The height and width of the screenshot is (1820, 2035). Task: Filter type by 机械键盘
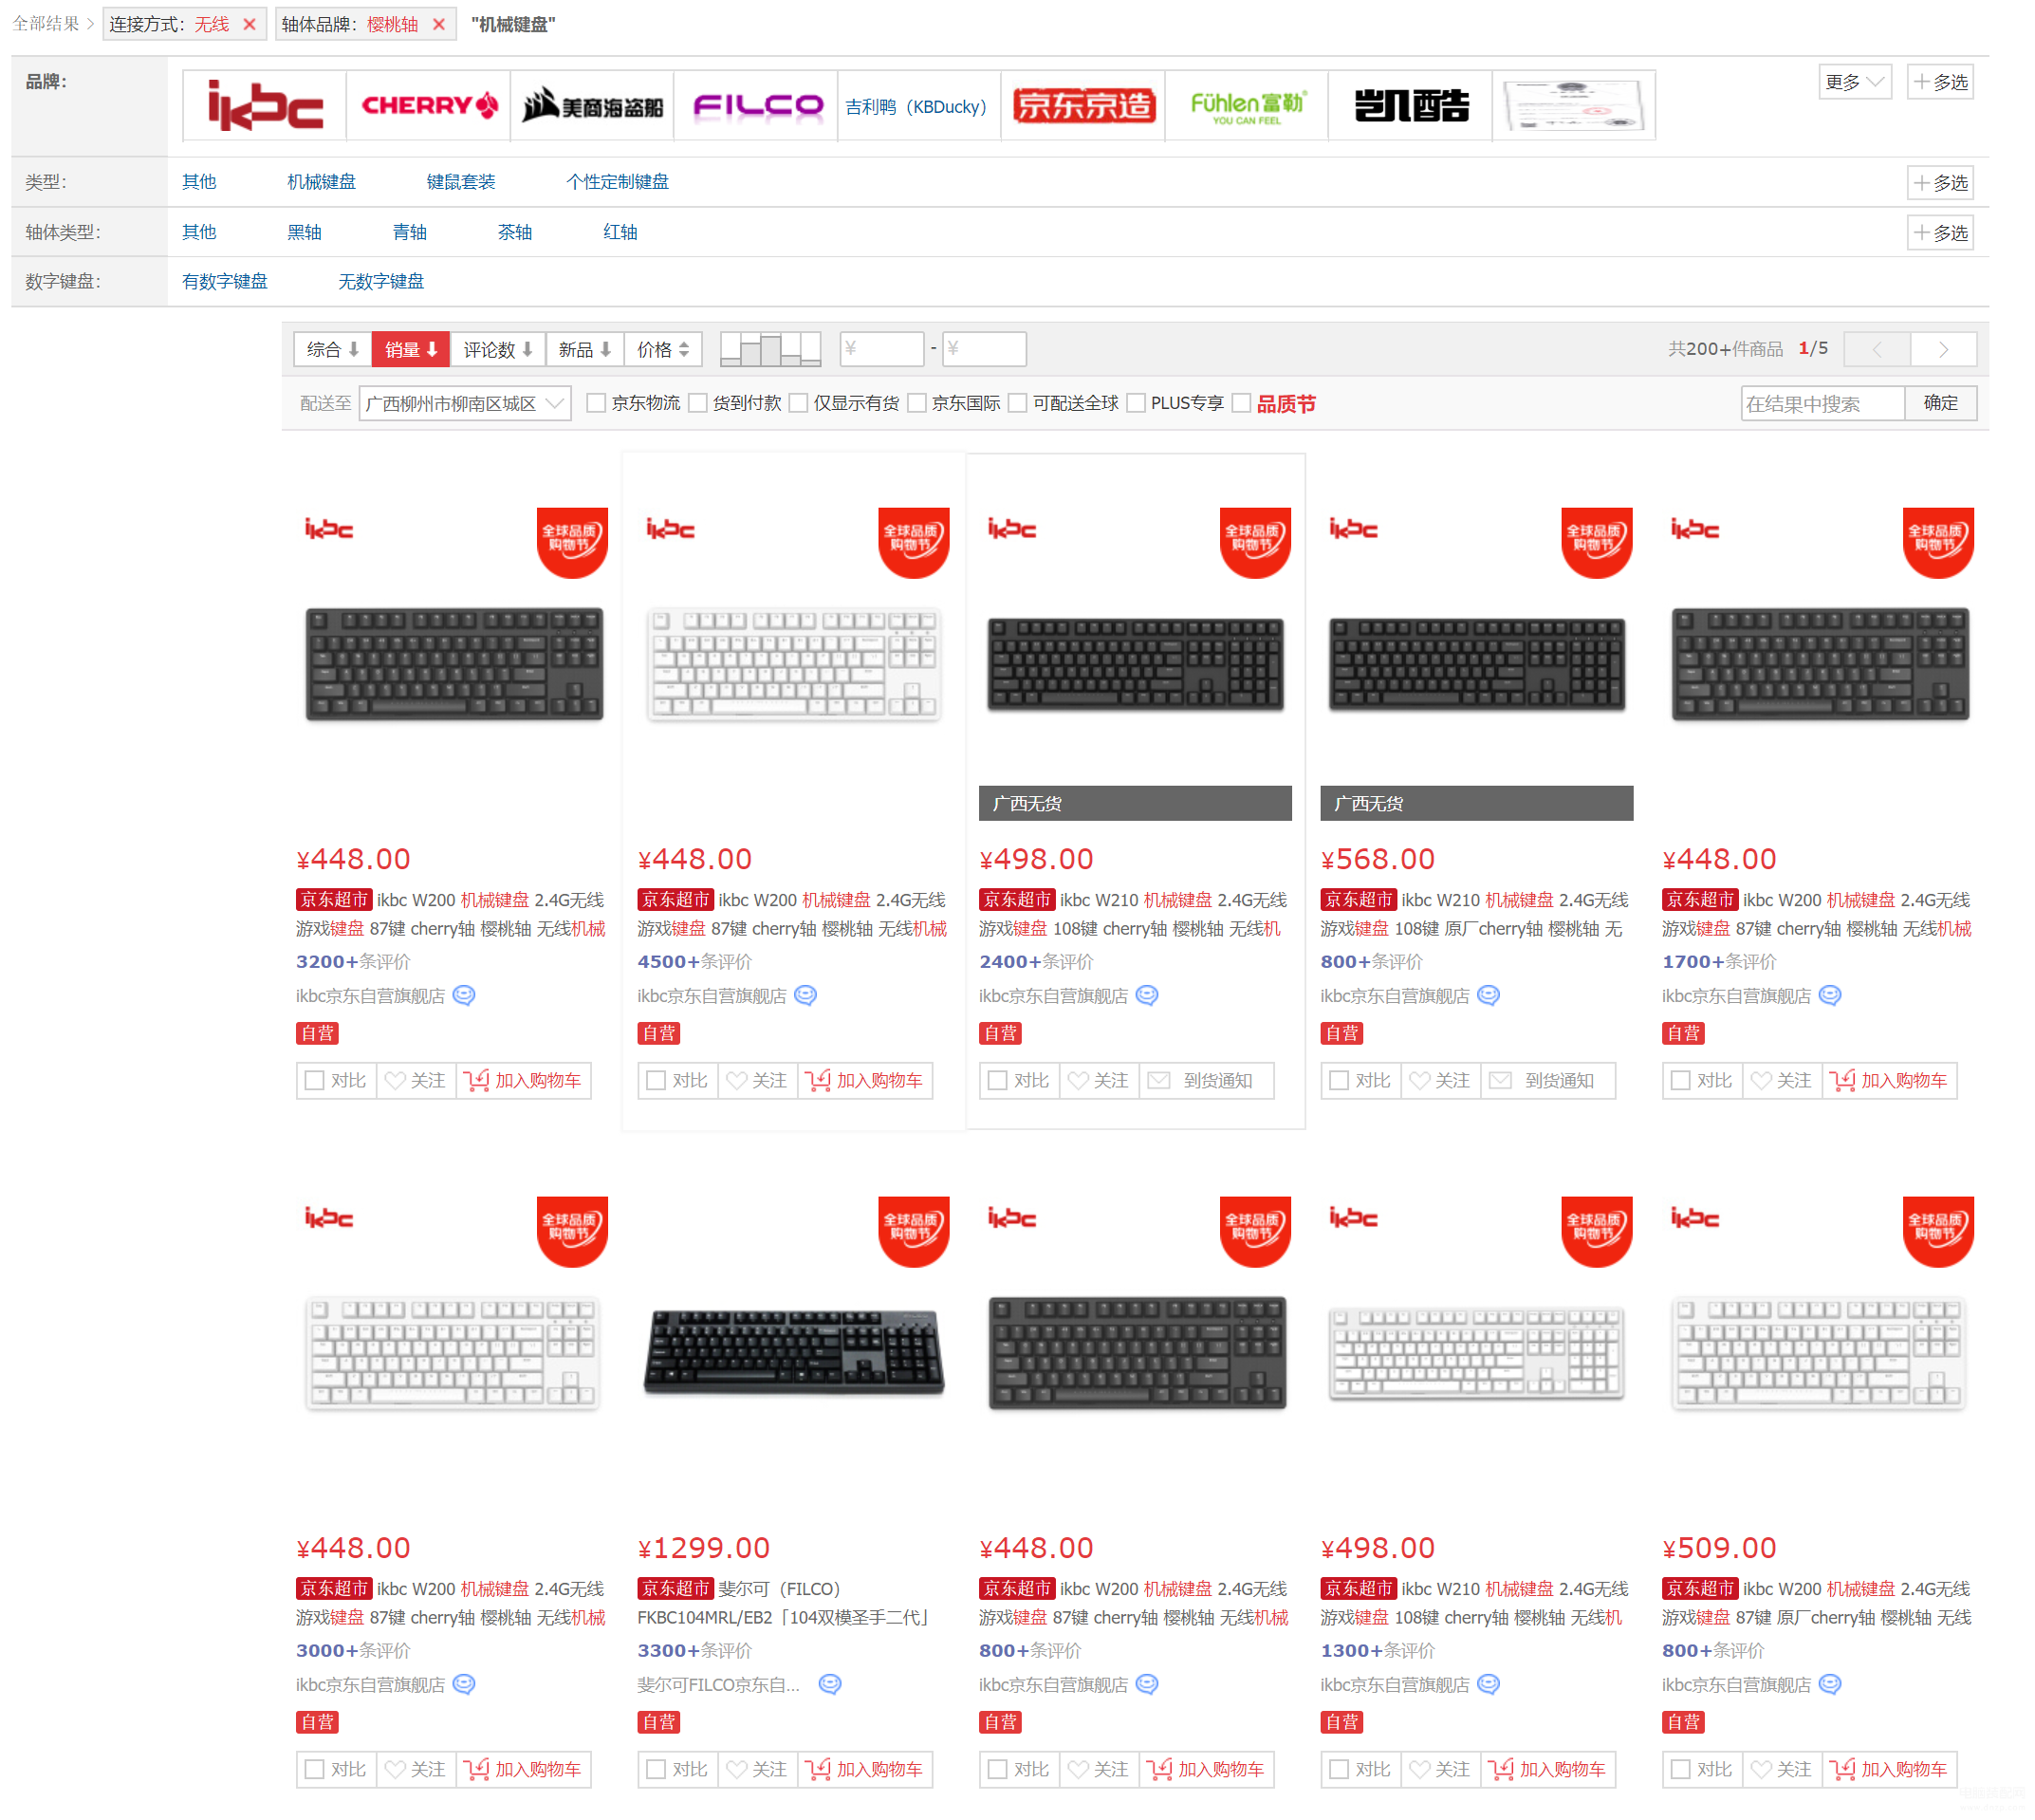click(x=321, y=182)
